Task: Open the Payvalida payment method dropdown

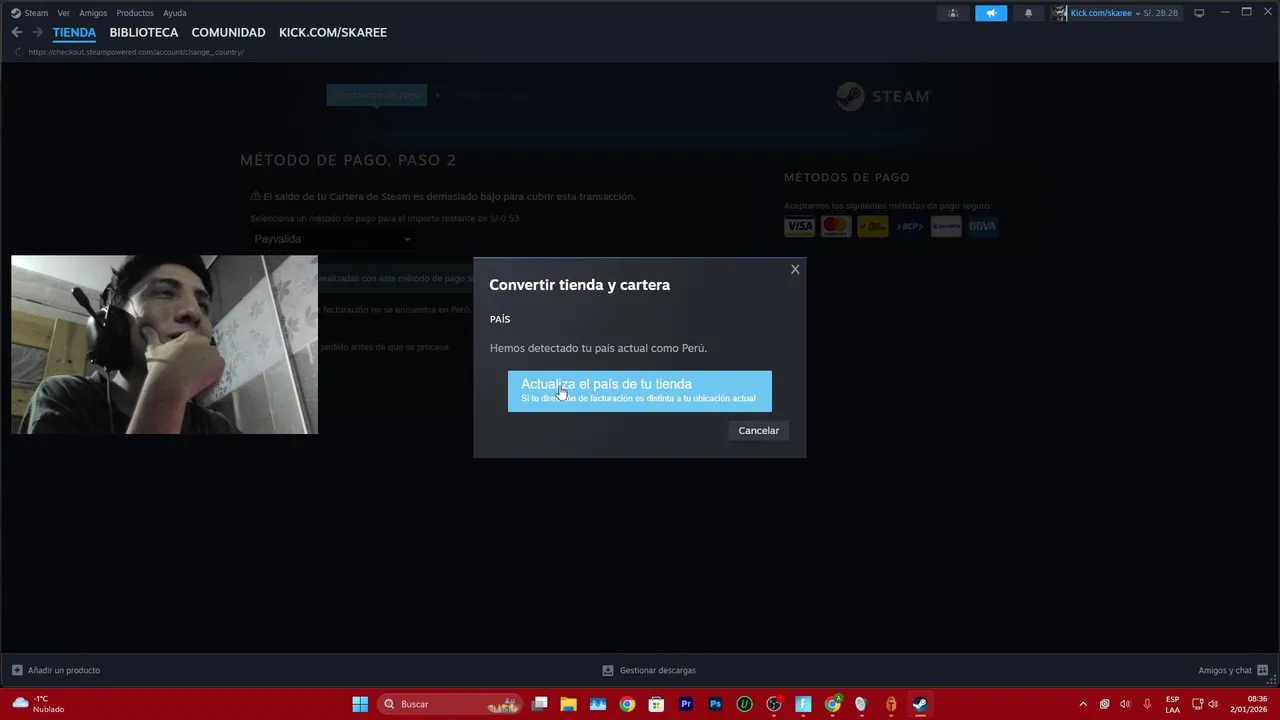Action: pyautogui.click(x=333, y=239)
